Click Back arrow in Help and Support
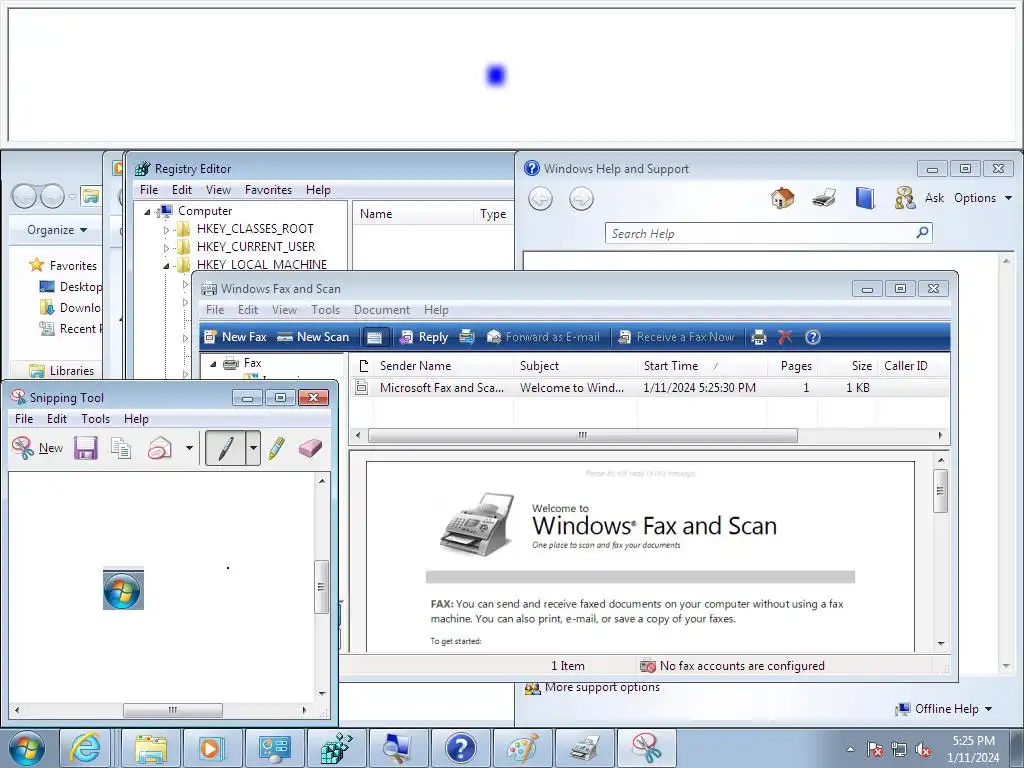1024x768 pixels. coord(540,199)
